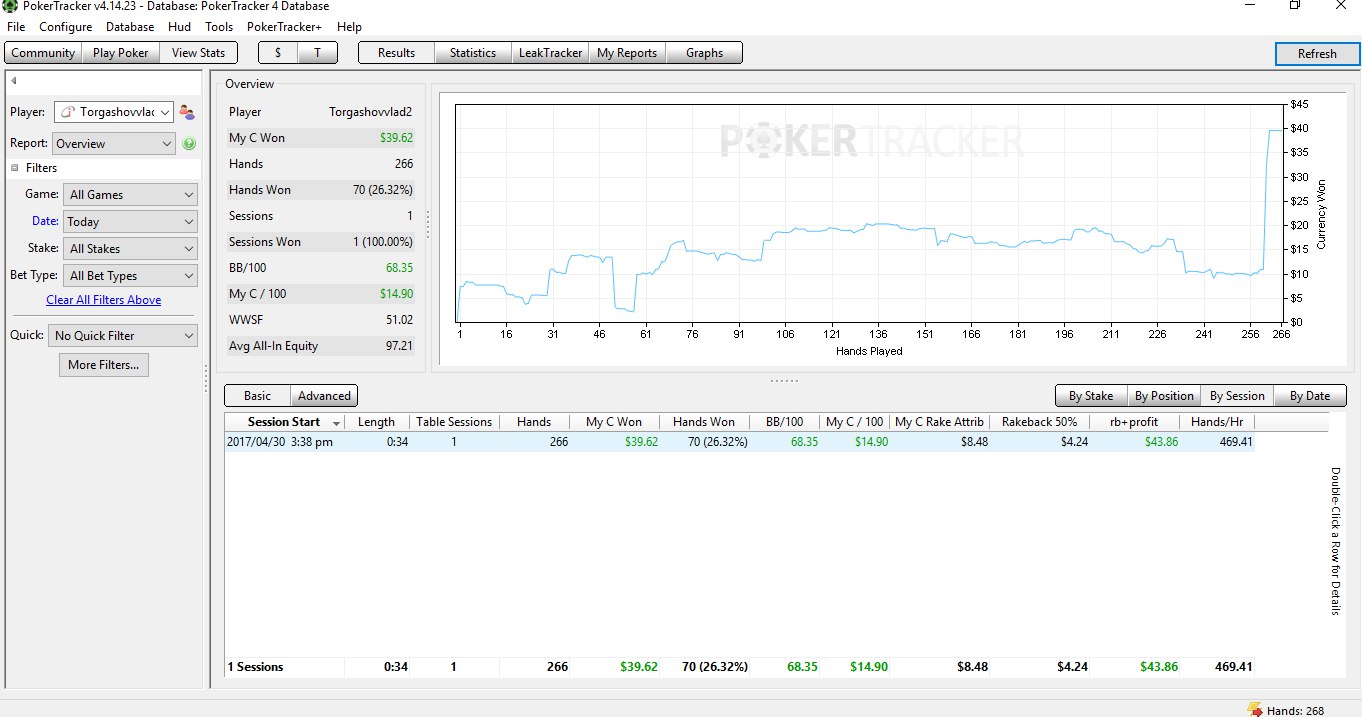Click the 'Torgashovvlad2' name in the Overview panel

click(x=371, y=112)
